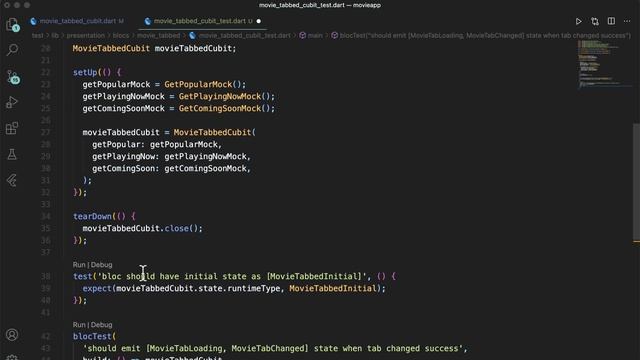Switch to movie_tabbed_cubit.dart tab
640x360 pixels.
tap(77, 21)
